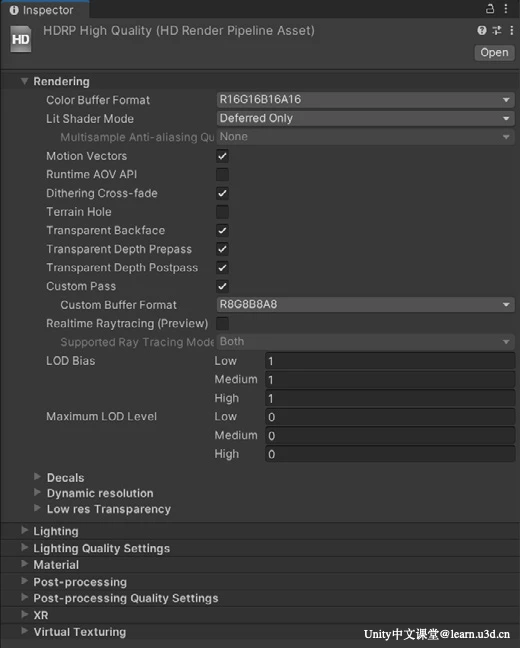Open the asset context menu dots
The image size is (520, 648).
click(x=511, y=30)
